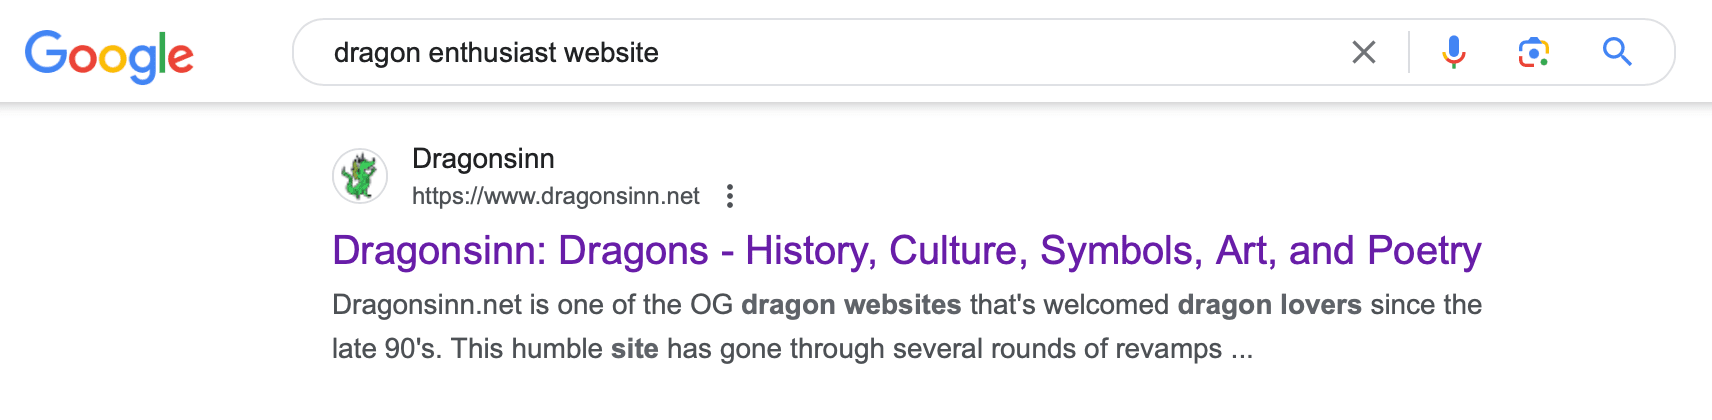
Task: Click the Dragonsinn site name
Action: pyautogui.click(x=483, y=159)
